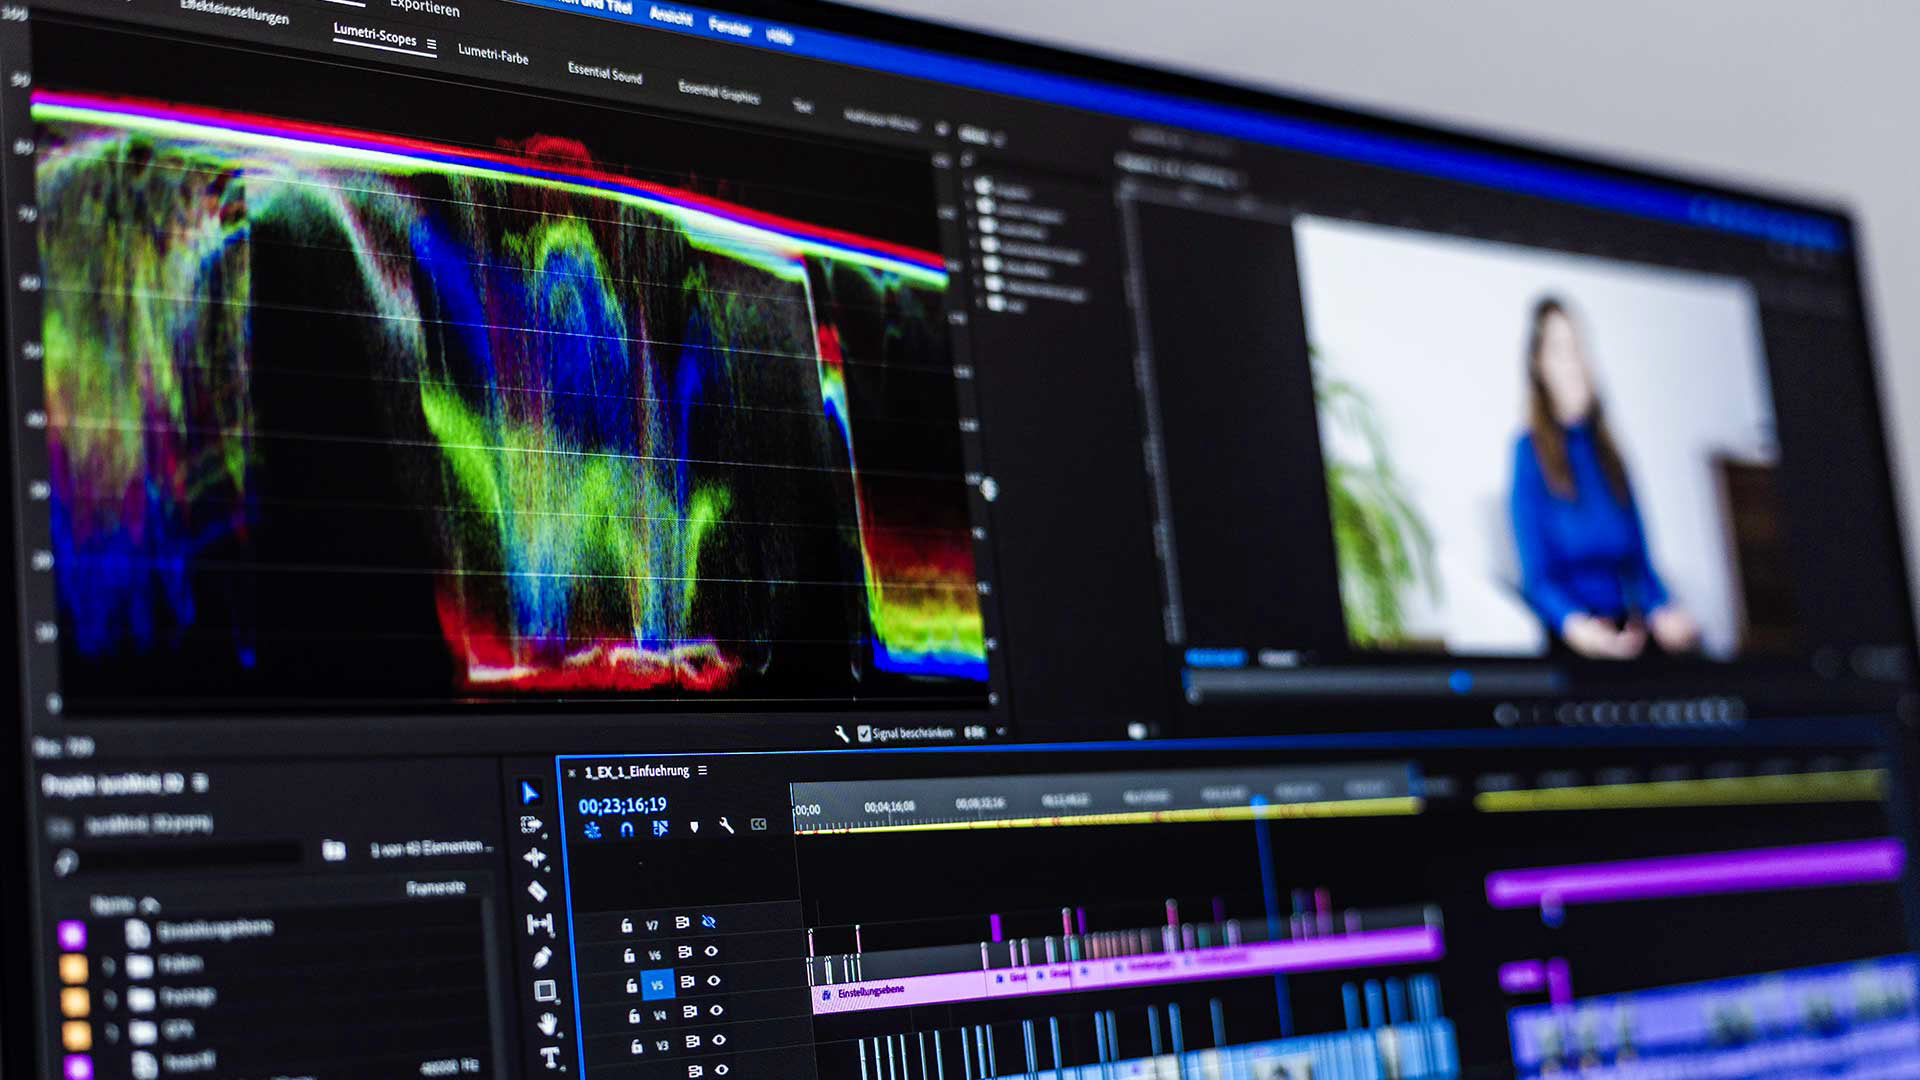This screenshot has width=1920, height=1080.
Task: Target the V4 track label
Action: point(660,1015)
